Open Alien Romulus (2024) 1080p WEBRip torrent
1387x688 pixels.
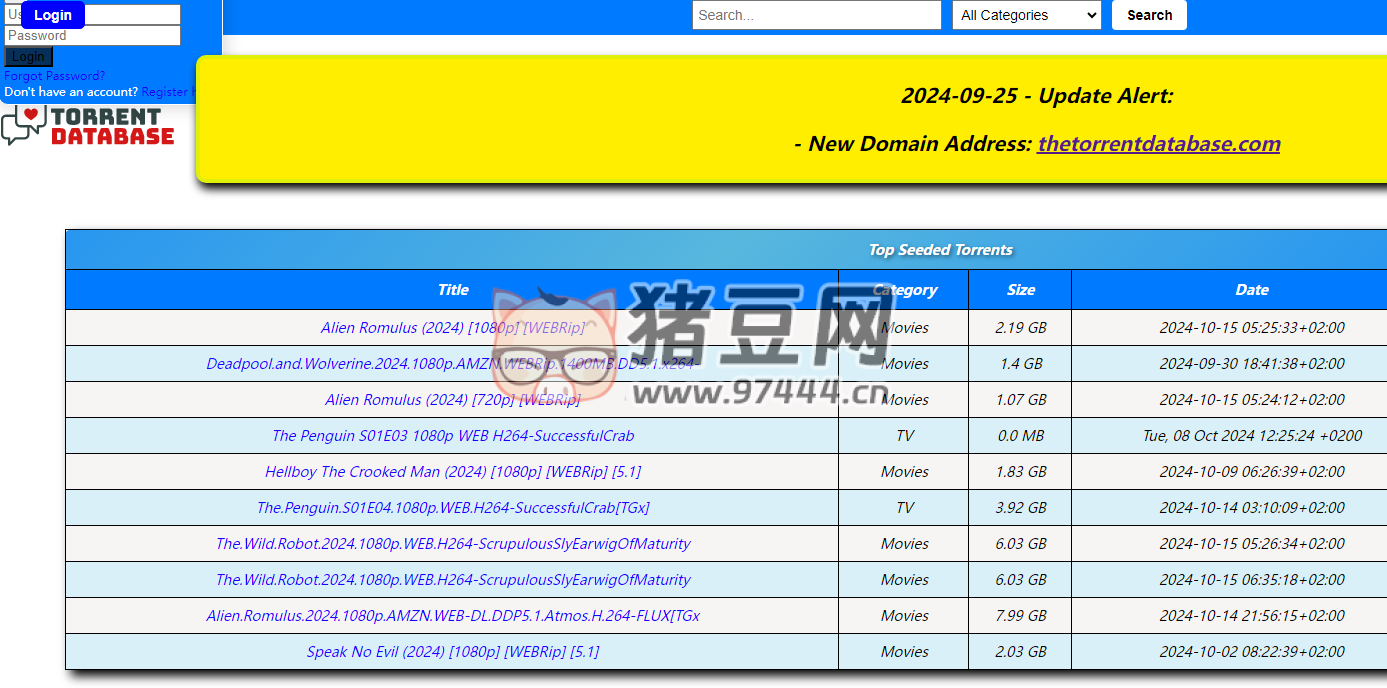[x=450, y=327]
